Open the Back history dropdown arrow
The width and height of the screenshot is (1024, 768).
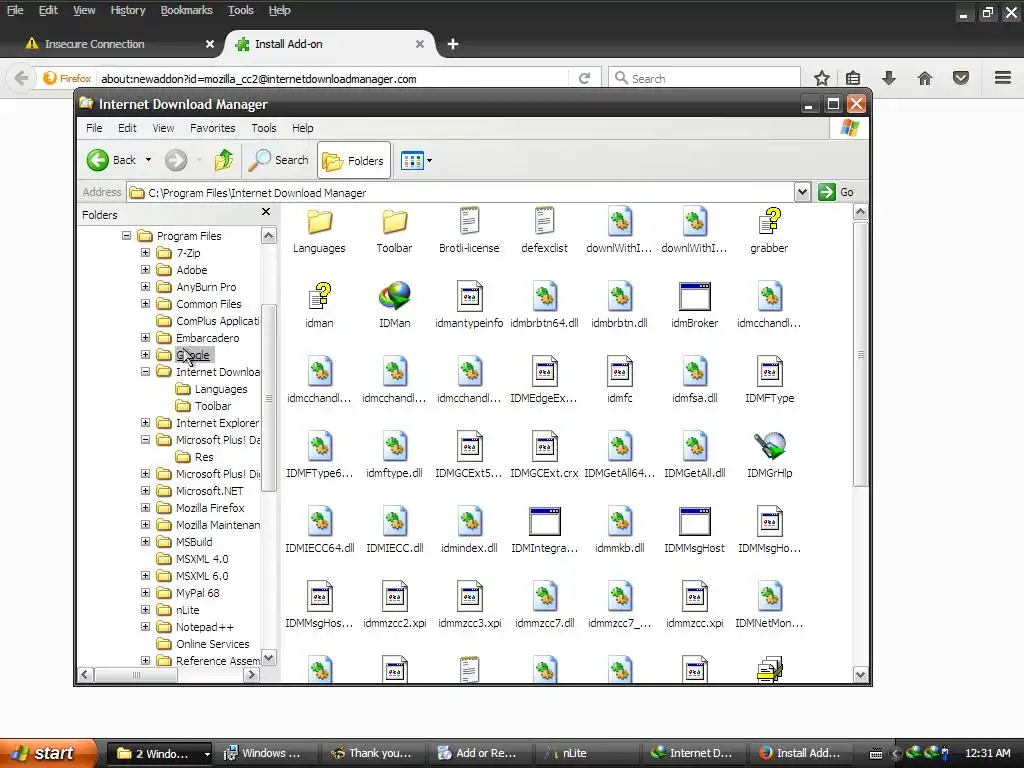[x=148, y=160]
